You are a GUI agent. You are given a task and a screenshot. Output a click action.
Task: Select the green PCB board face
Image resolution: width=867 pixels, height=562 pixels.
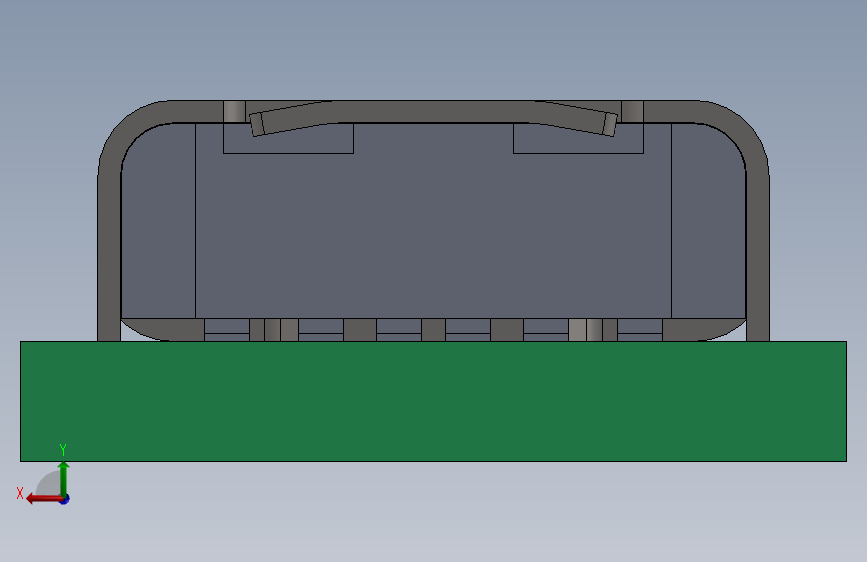point(433,401)
